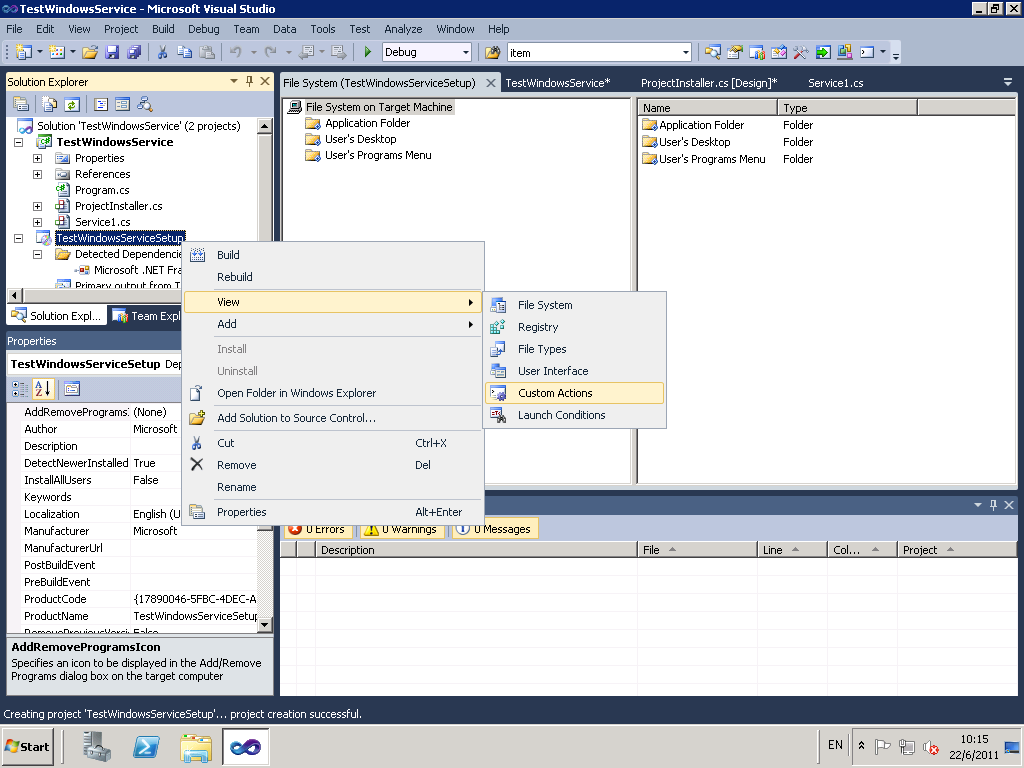Select Program.cs in Solution Explorer
Image resolution: width=1024 pixels, height=768 pixels.
pos(102,190)
